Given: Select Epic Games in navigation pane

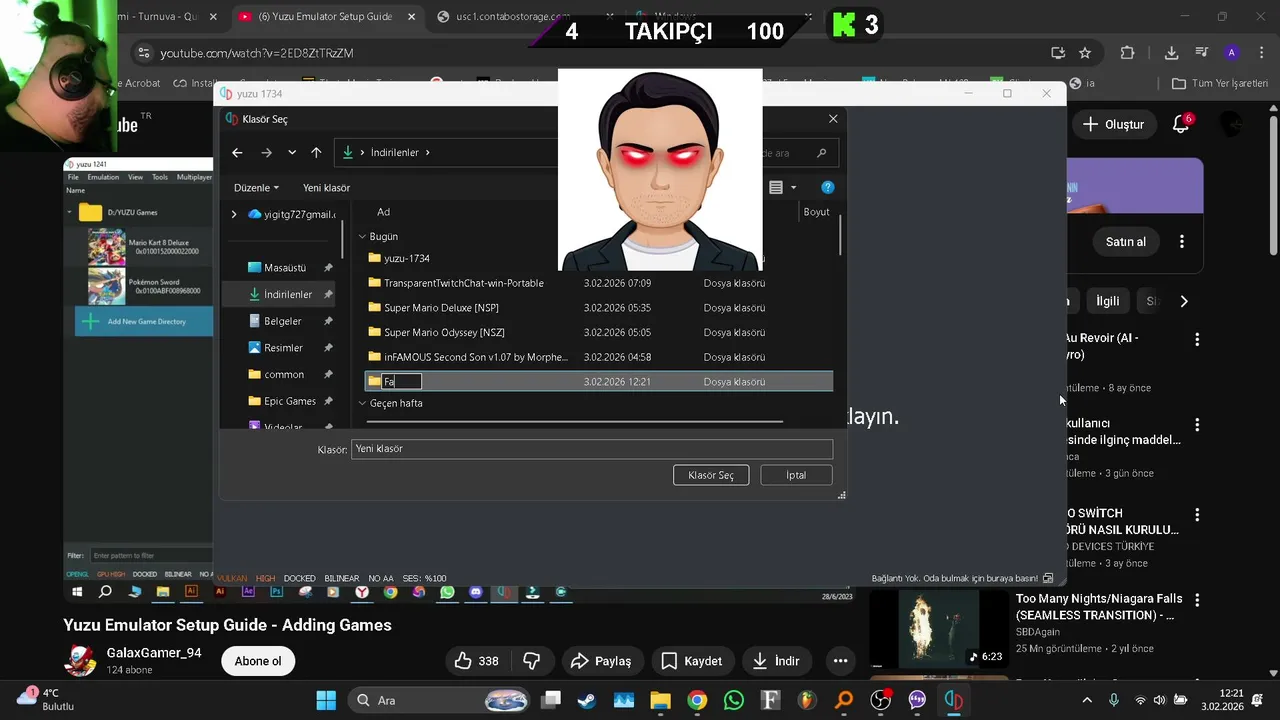Looking at the screenshot, I should [290, 401].
